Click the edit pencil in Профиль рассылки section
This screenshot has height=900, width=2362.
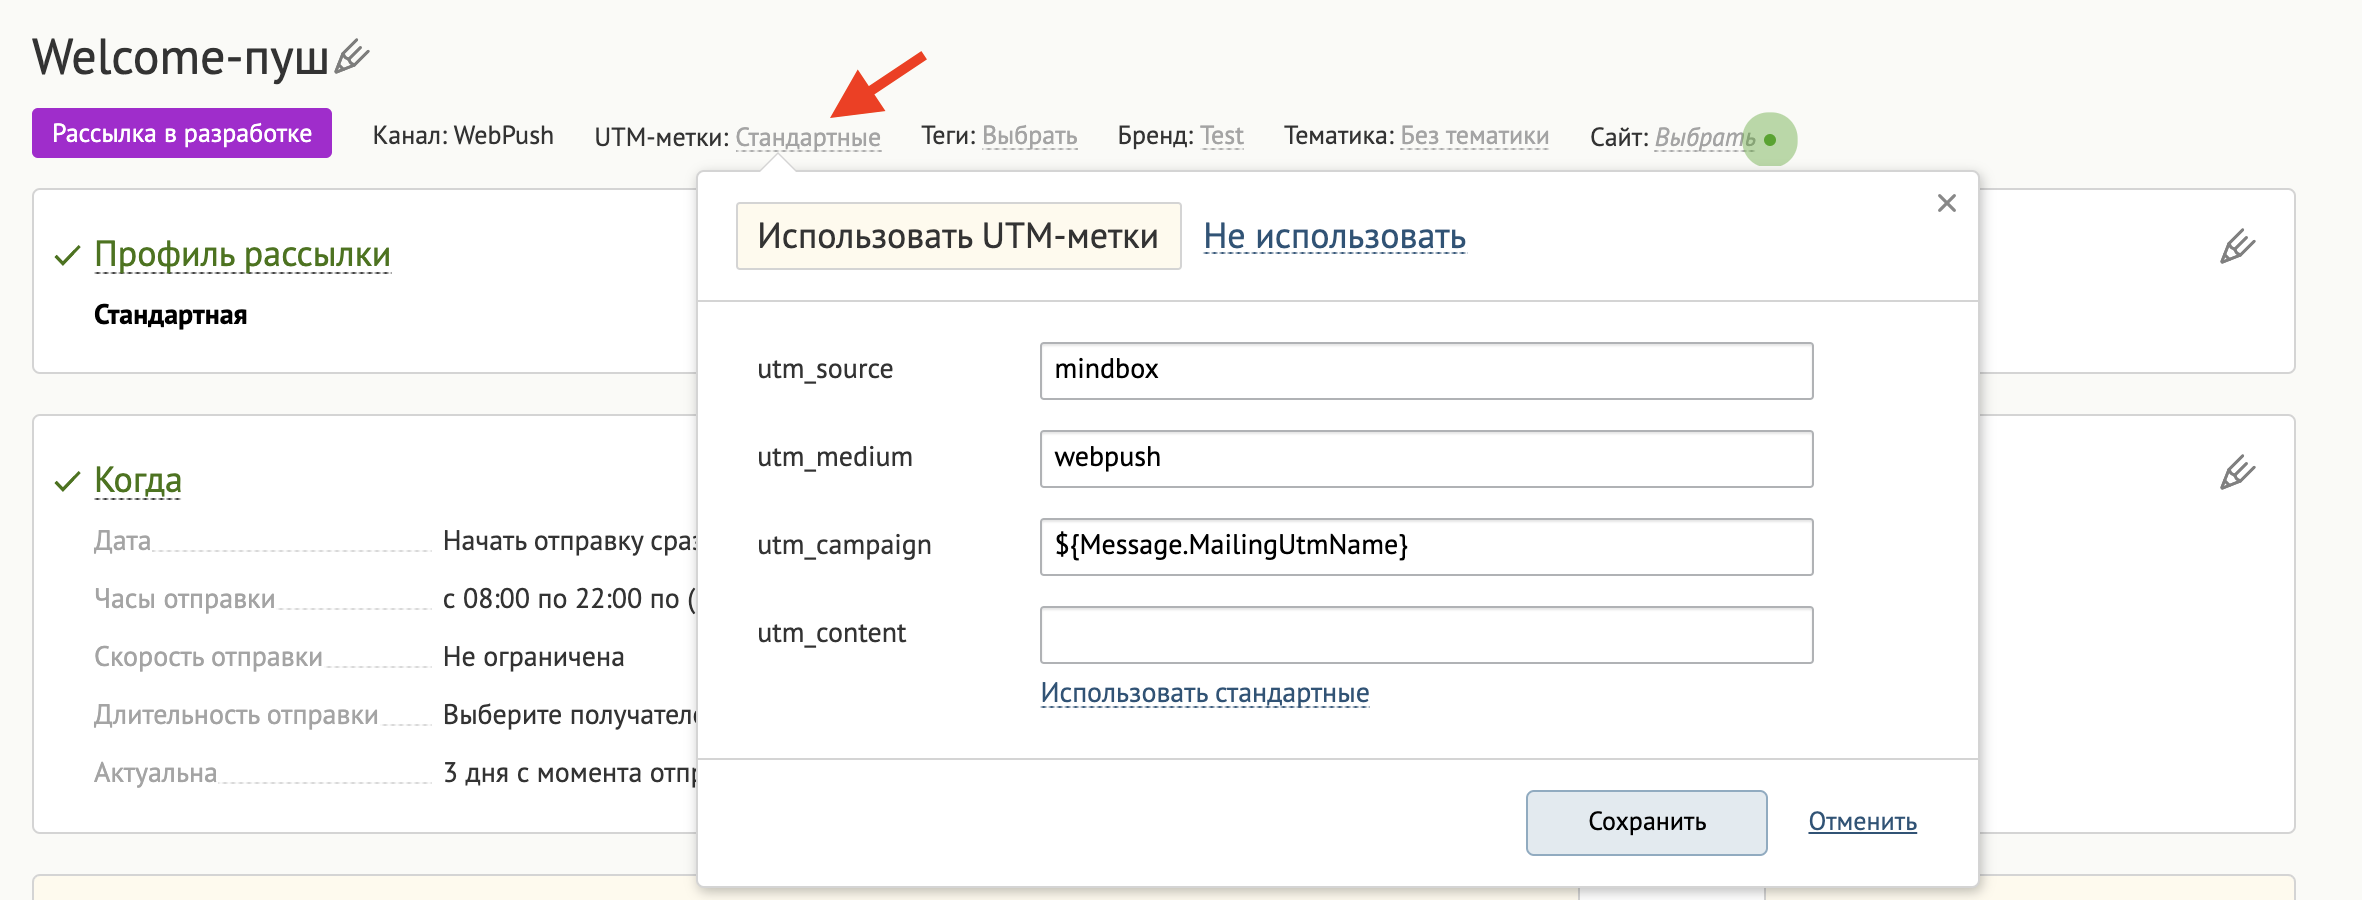[2237, 246]
